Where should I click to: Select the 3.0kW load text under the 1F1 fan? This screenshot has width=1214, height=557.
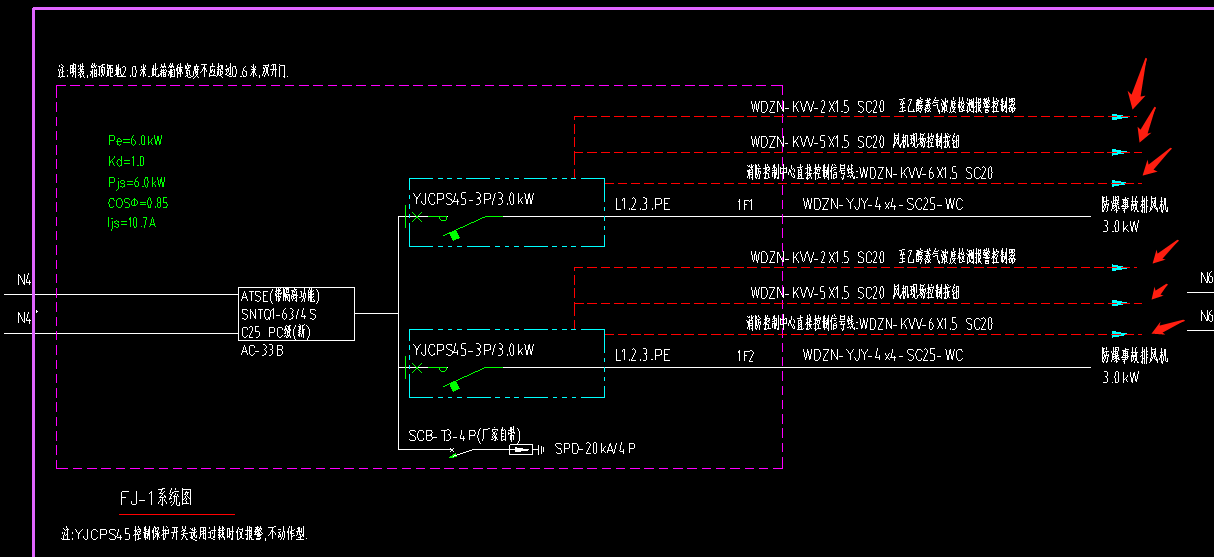click(1120, 227)
